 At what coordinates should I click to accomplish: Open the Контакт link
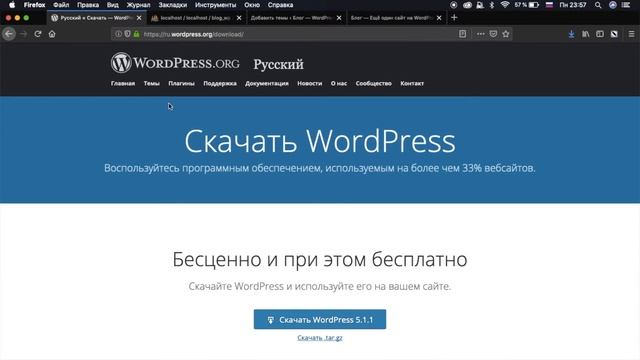(412, 83)
